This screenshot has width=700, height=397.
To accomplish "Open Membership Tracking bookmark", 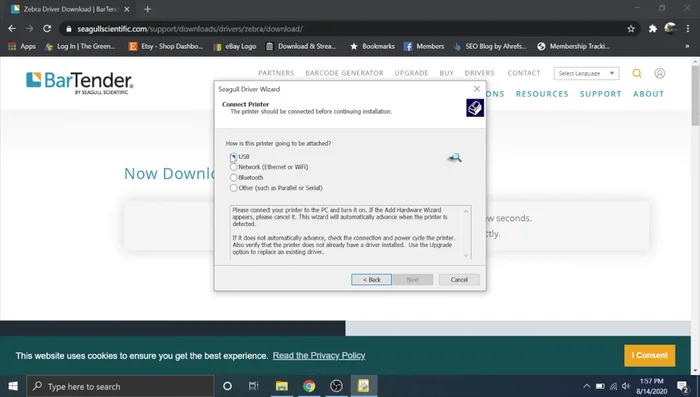I will pos(573,46).
